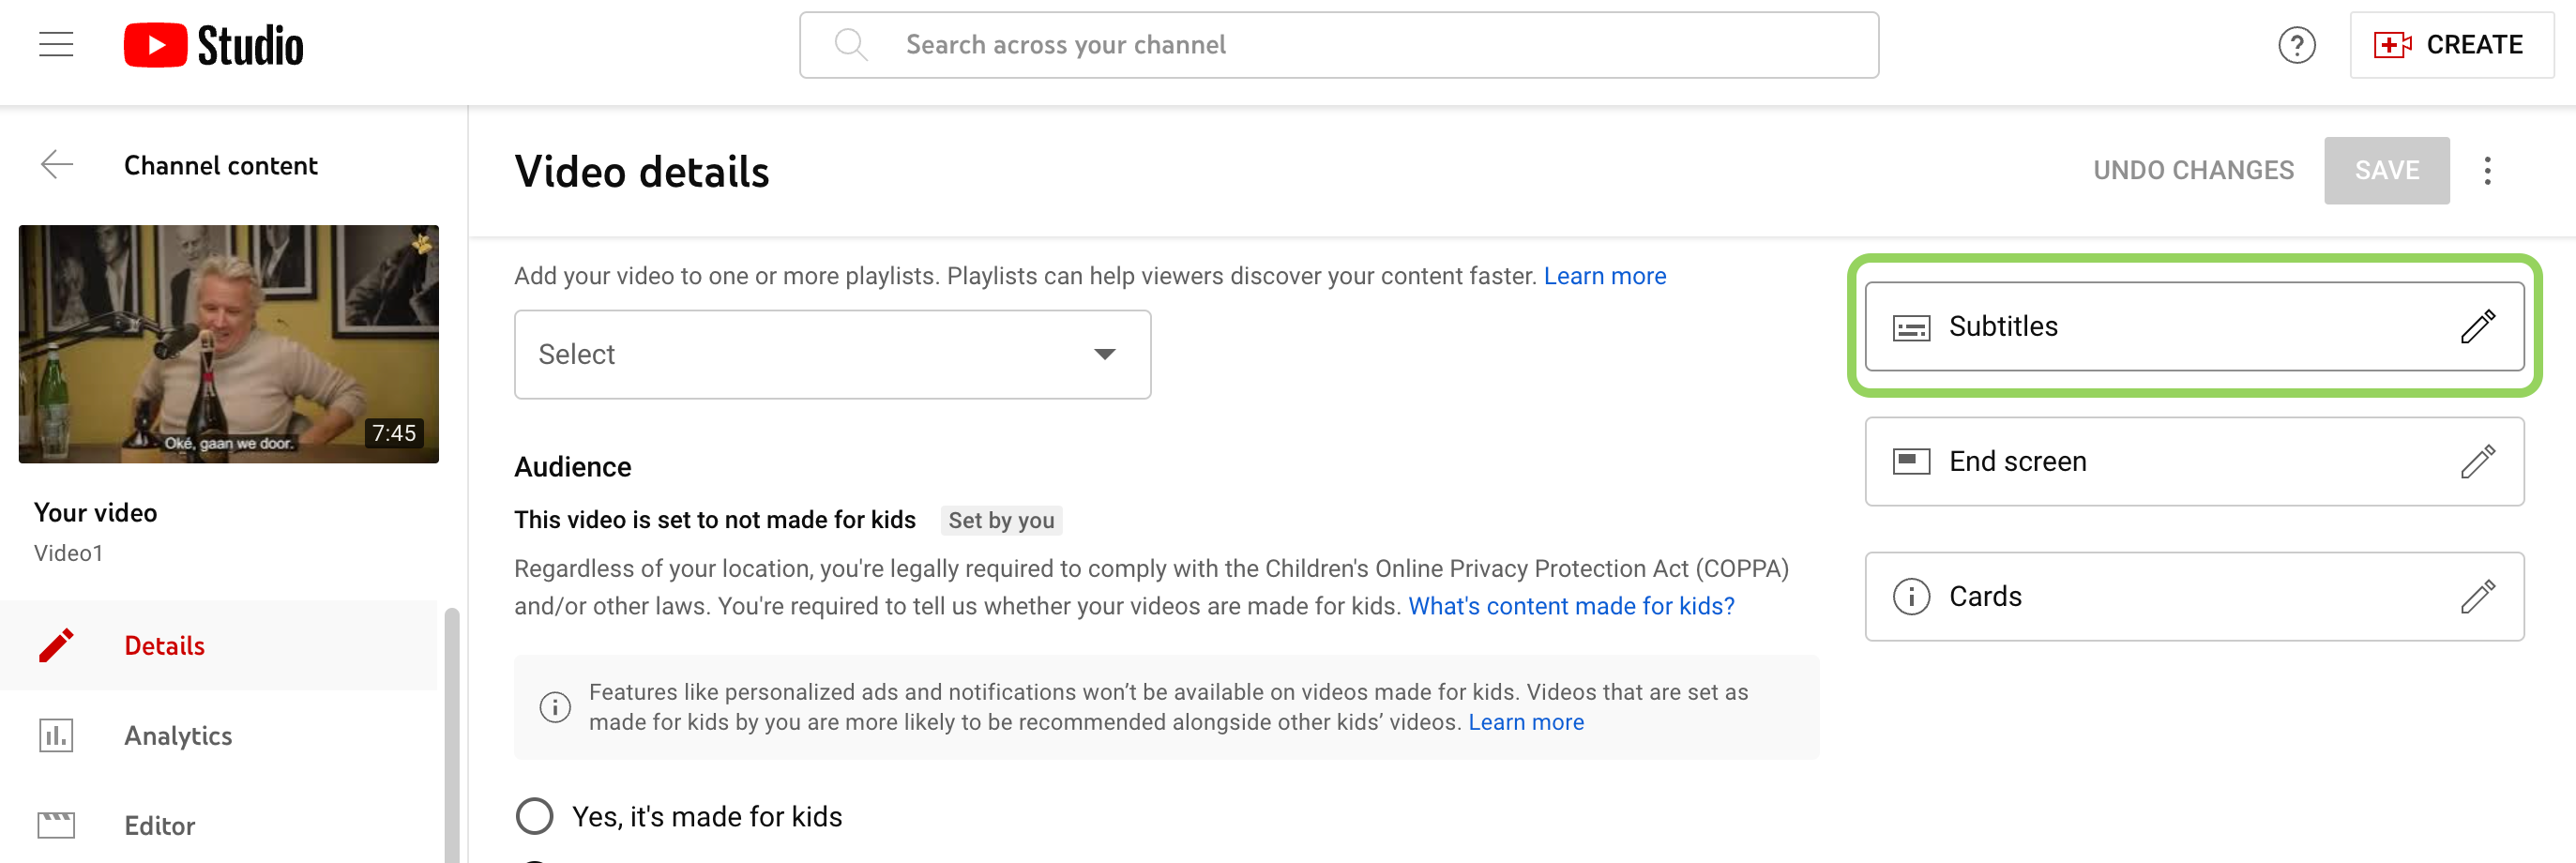This screenshot has height=863, width=2576.
Task: Click the 'Set by you' badge
Action: (1001, 521)
